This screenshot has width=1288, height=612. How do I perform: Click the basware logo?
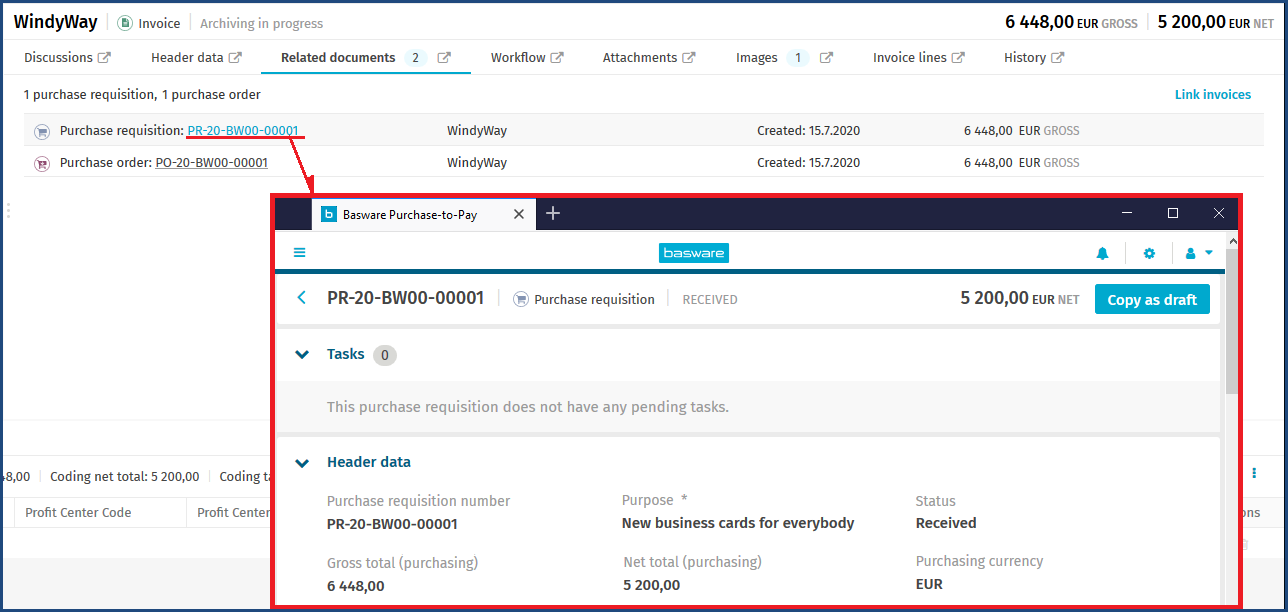point(694,253)
